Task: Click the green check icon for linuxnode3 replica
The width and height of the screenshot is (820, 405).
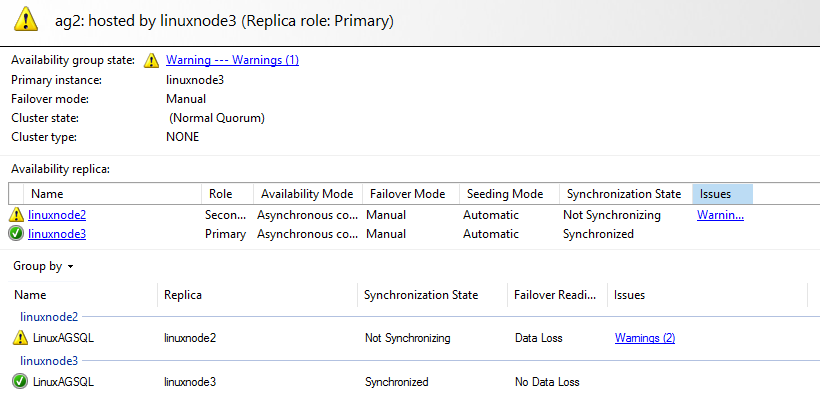Action: point(17,234)
